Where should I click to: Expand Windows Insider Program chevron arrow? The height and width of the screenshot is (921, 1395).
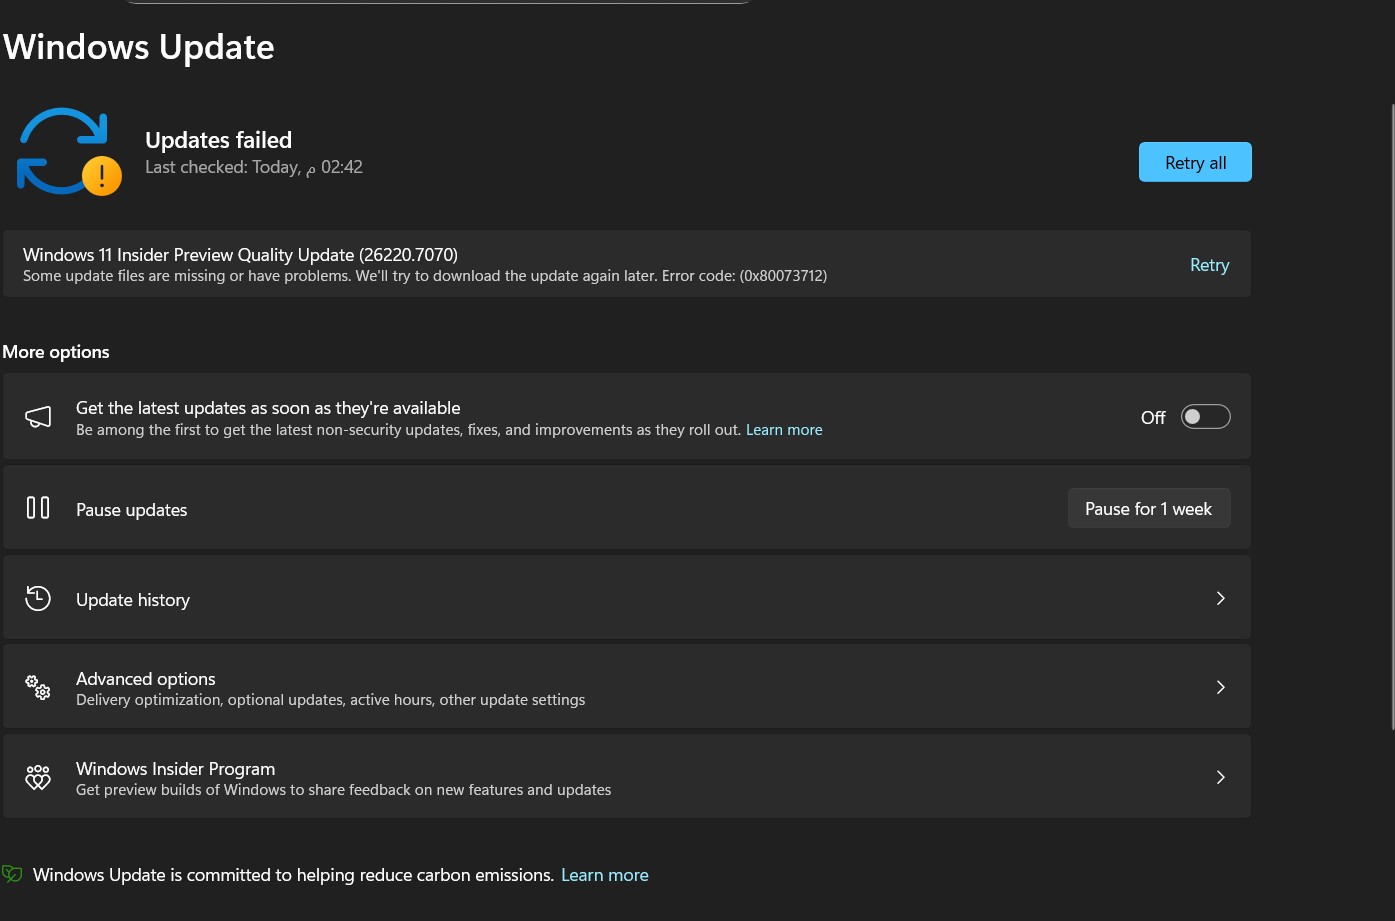point(1220,777)
